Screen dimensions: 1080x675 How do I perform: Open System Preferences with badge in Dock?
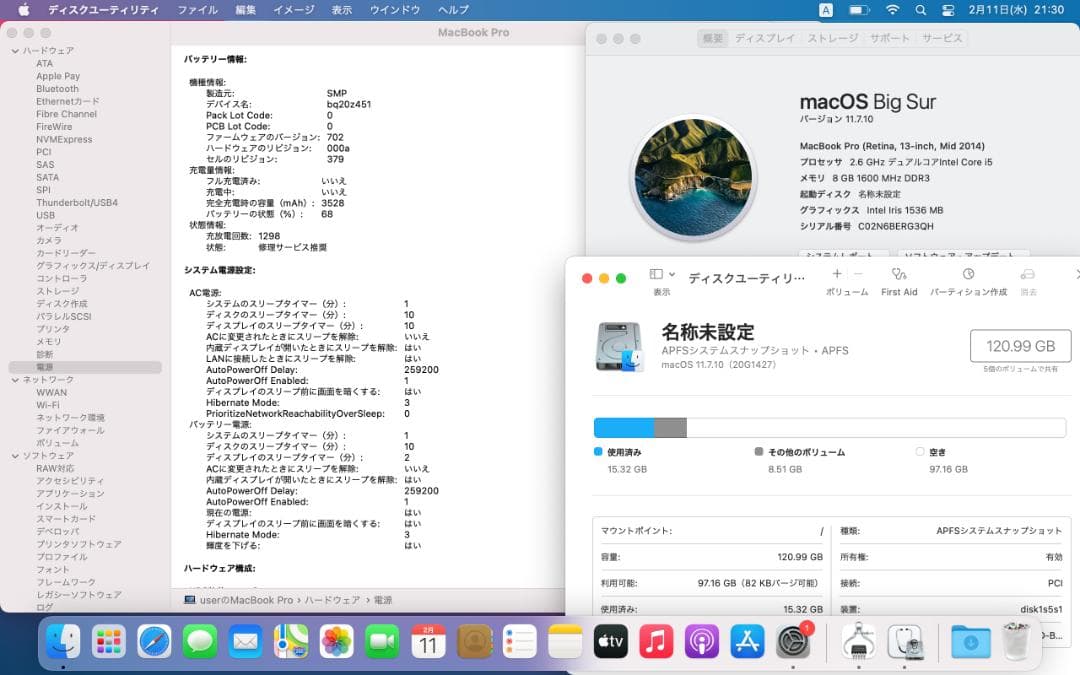793,641
